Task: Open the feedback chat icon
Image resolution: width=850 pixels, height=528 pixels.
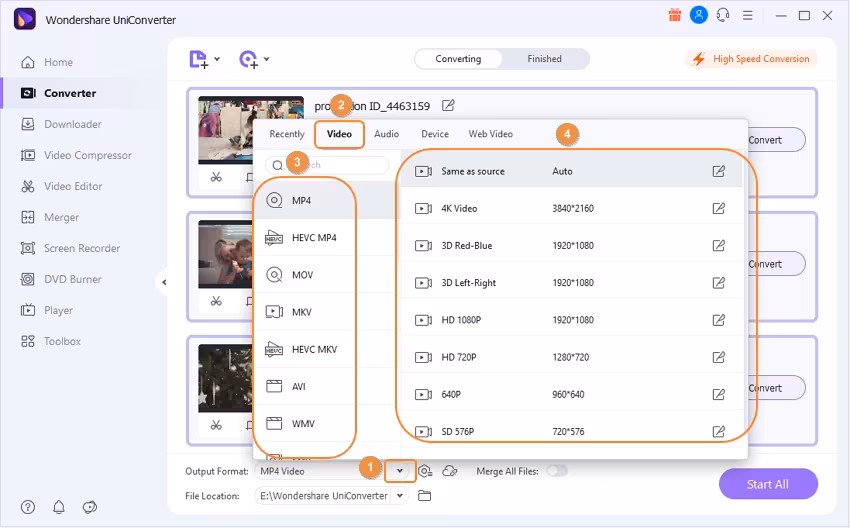Action: 89,507
